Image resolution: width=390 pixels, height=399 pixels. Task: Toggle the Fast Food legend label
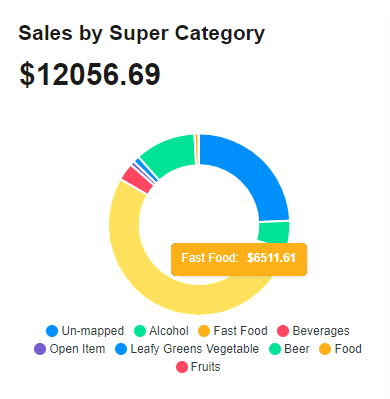tap(240, 331)
